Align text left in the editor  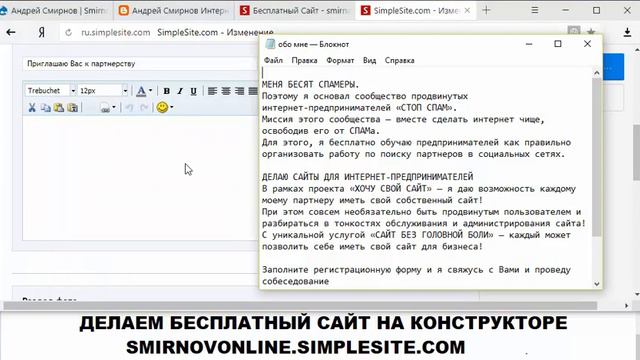[x=212, y=91]
